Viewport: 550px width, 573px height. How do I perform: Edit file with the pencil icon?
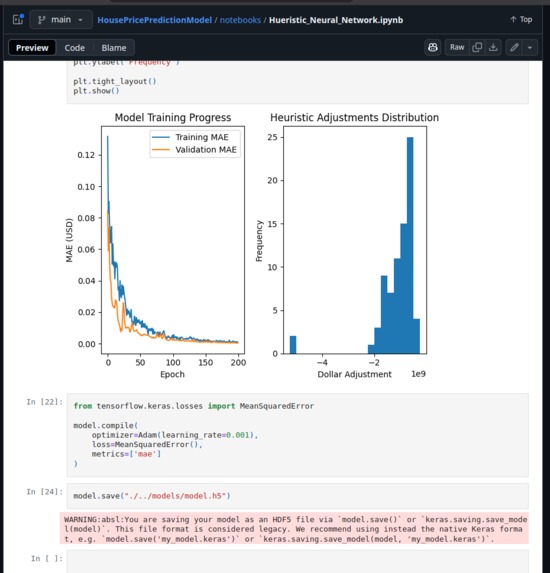click(x=514, y=48)
